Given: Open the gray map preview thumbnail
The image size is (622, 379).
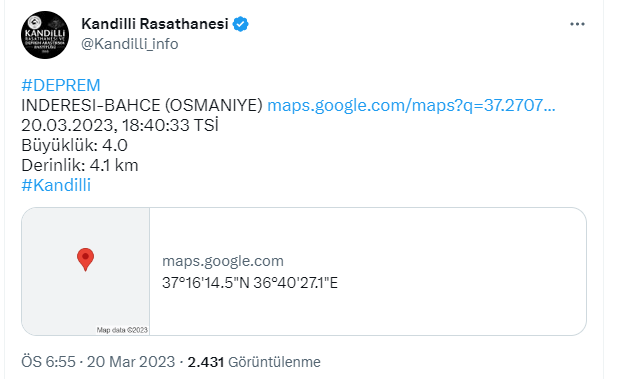Looking at the screenshot, I should 86,271.
